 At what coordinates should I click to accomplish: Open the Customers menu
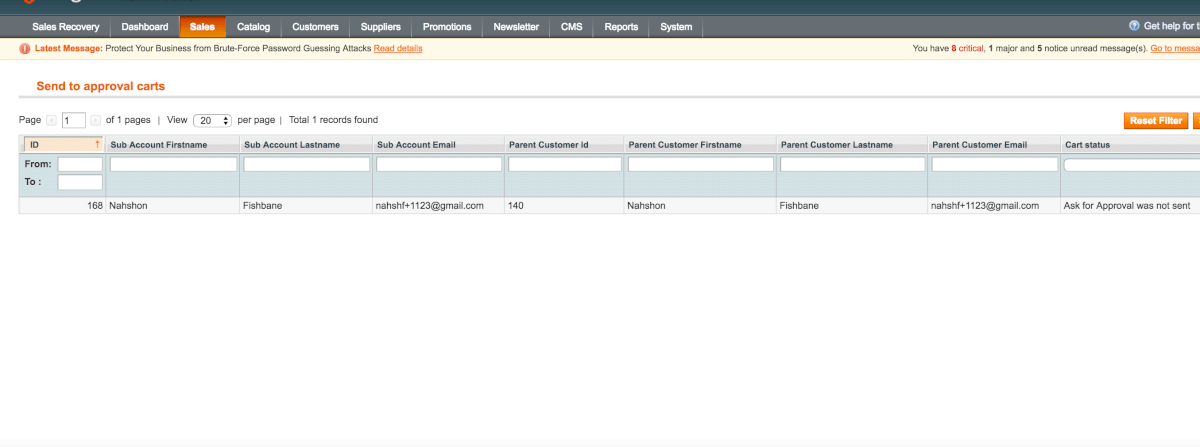[x=315, y=27]
